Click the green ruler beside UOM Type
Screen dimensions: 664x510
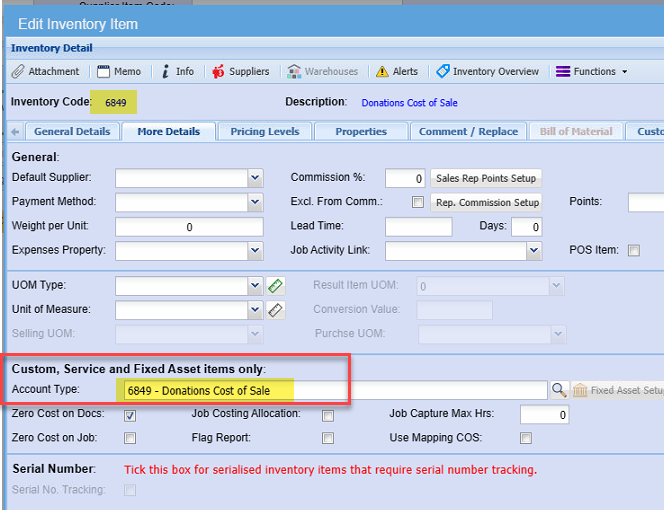pos(275,286)
